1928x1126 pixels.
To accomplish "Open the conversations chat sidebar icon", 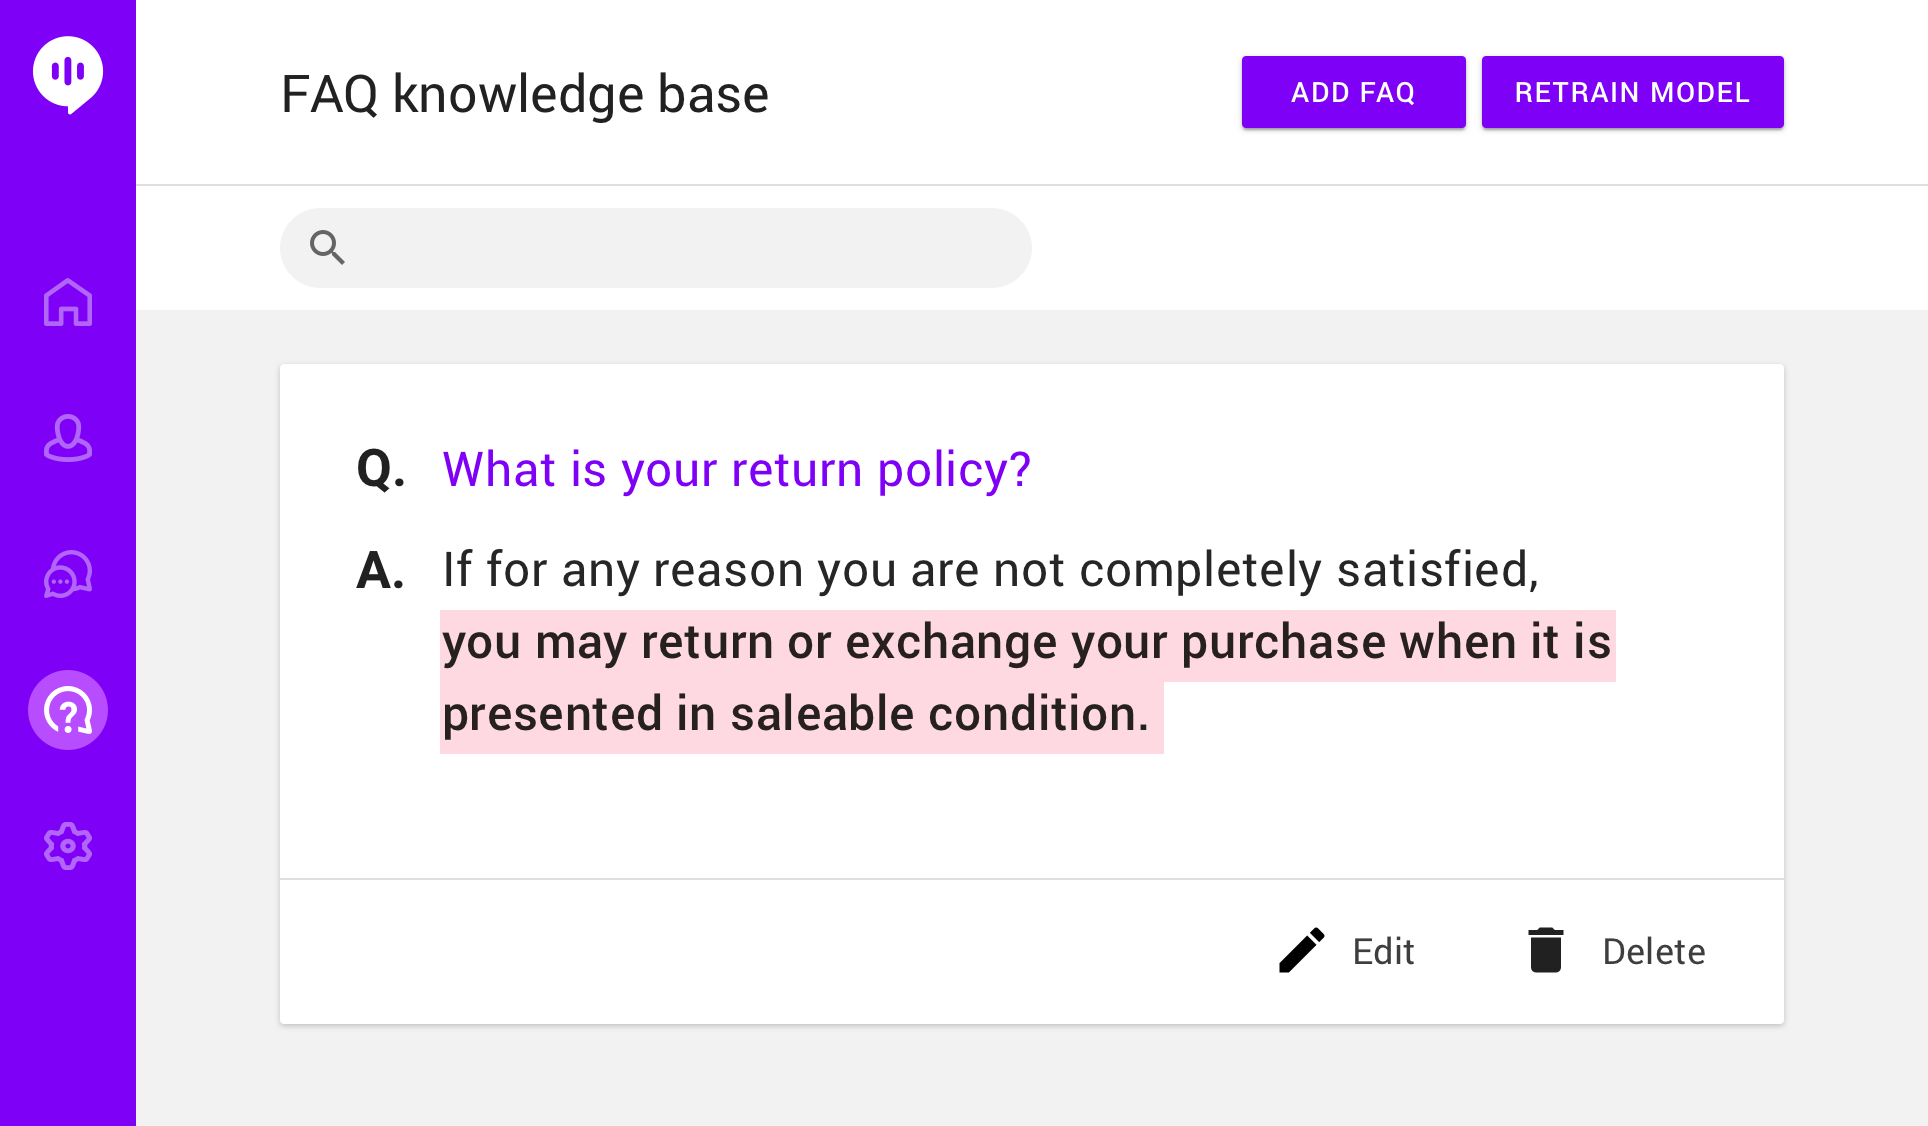I will point(68,574).
